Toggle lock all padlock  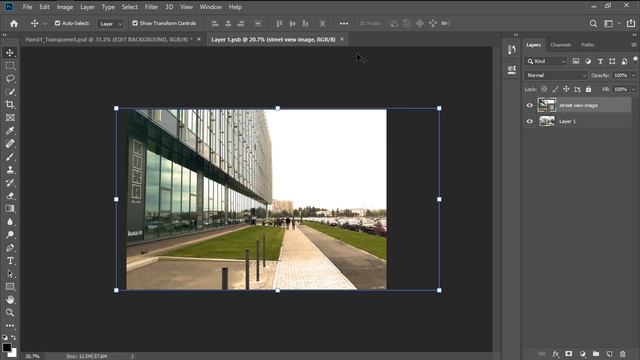(x=588, y=89)
